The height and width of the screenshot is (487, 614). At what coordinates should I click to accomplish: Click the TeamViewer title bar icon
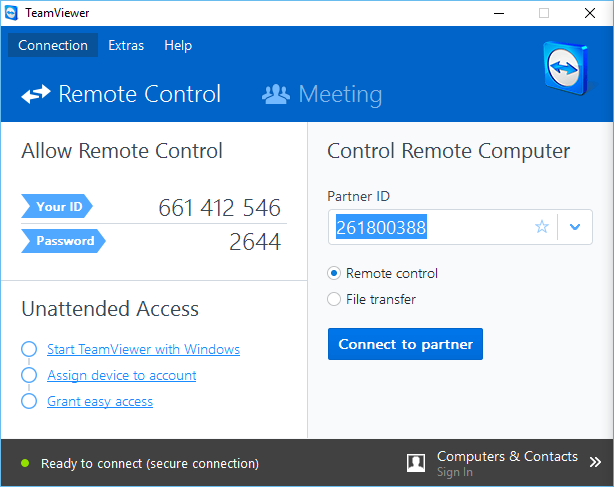(x=11, y=13)
